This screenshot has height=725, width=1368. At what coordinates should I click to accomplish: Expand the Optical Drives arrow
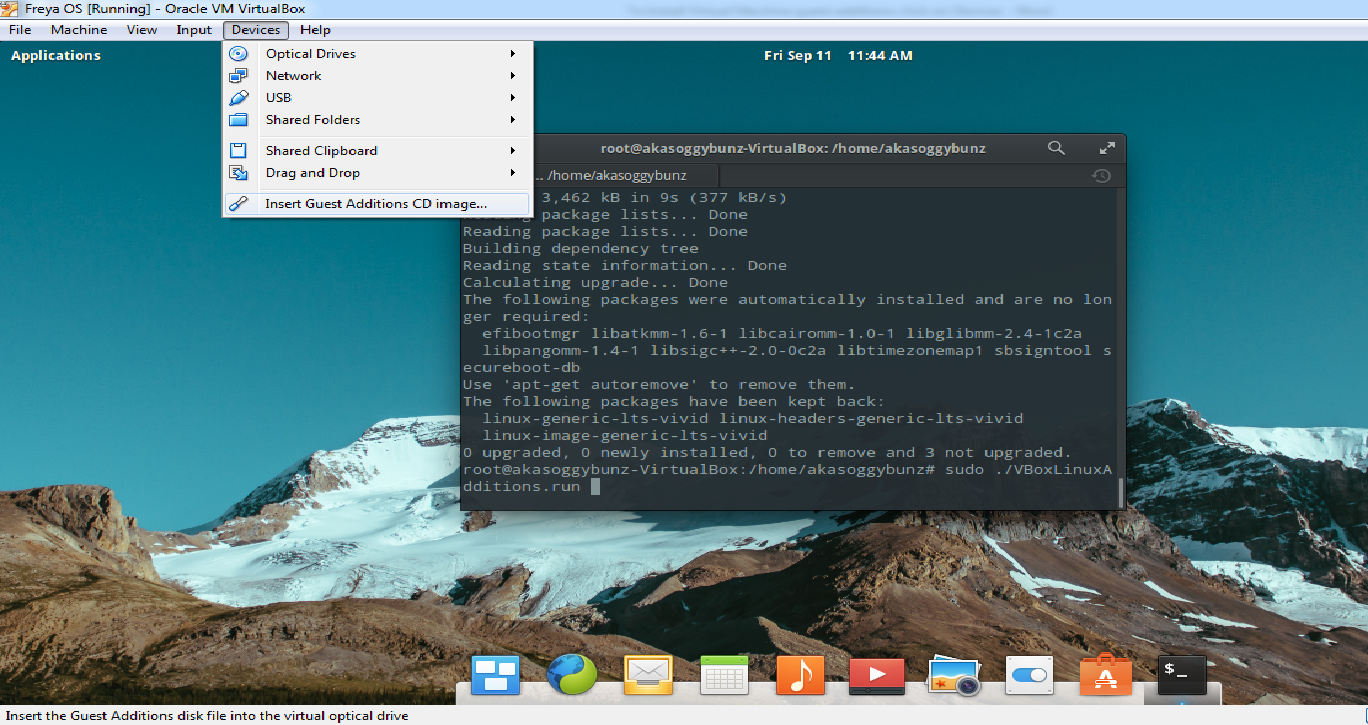point(513,54)
